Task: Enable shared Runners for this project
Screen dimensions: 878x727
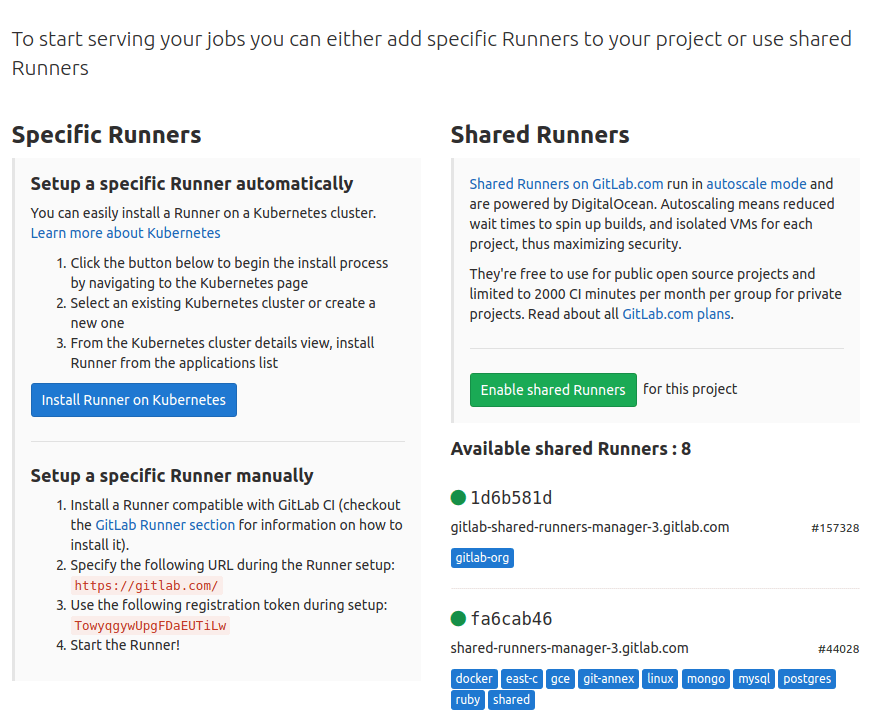Action: 553,390
